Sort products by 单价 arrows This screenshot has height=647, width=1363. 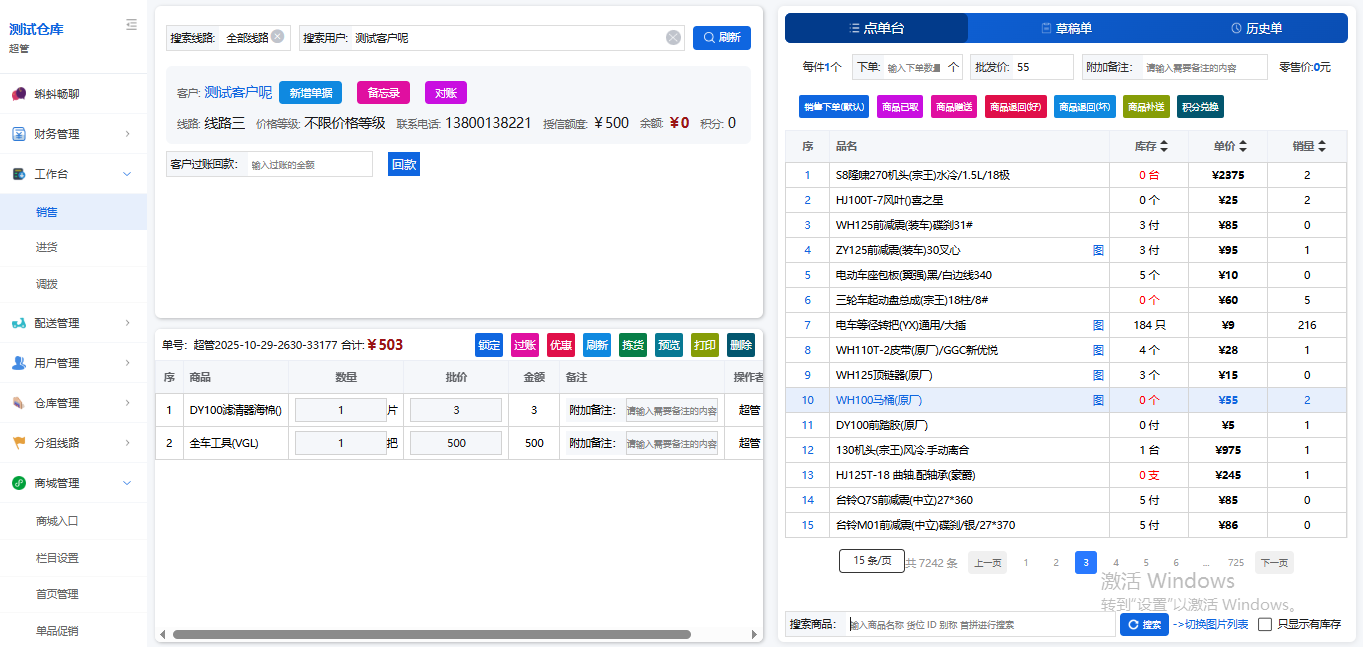pos(1243,146)
